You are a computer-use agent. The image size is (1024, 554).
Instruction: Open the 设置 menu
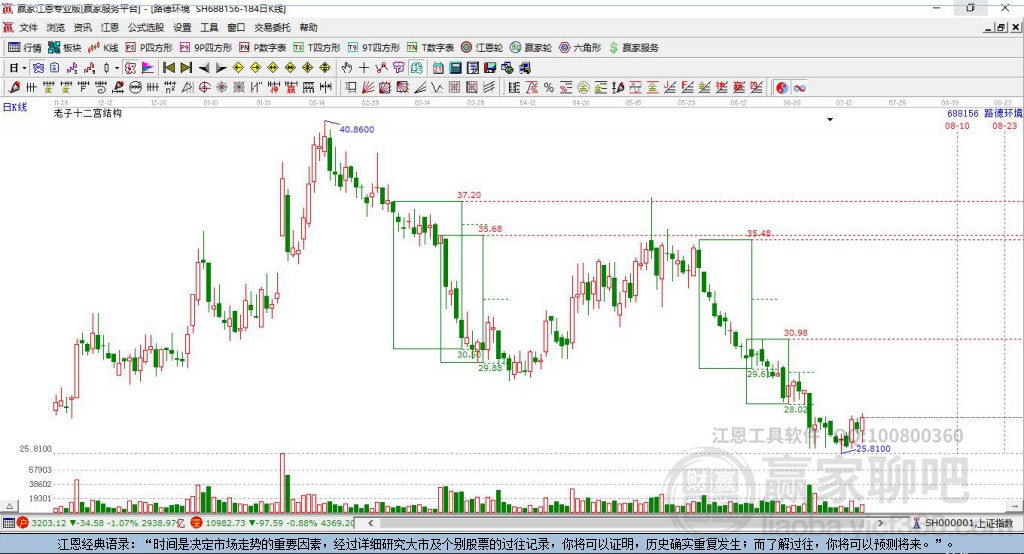point(182,27)
